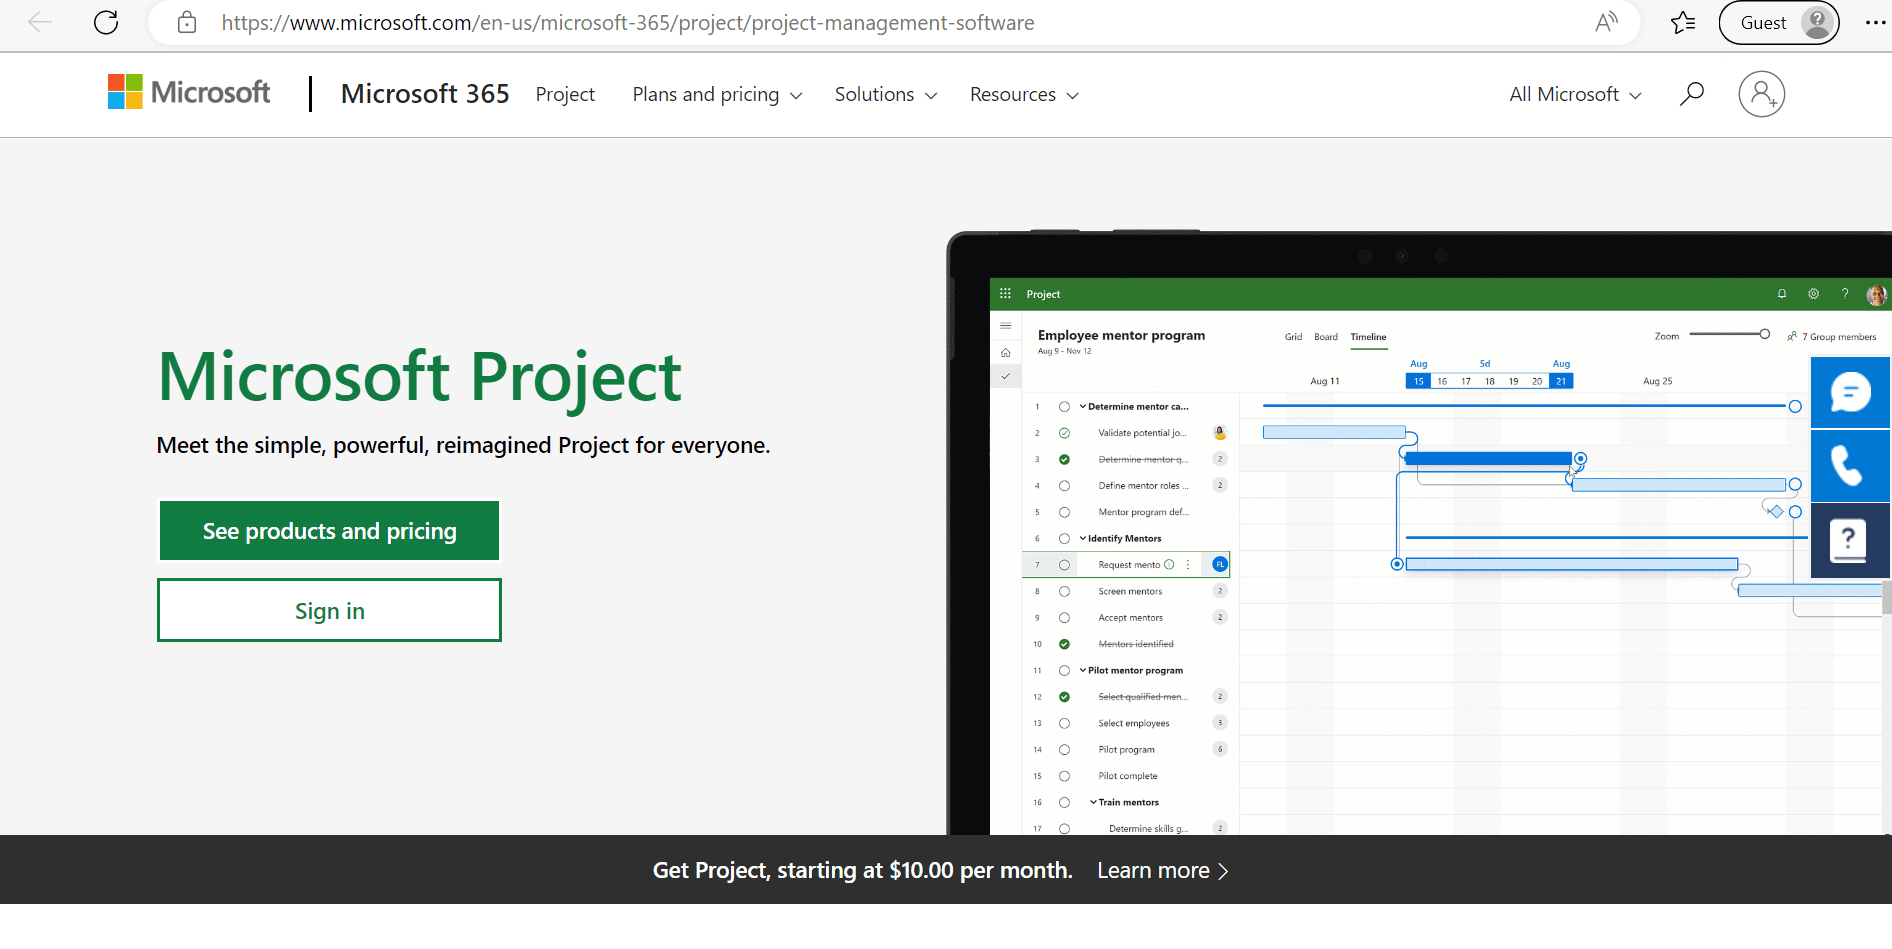Collapse the Train mentors group
1892x949 pixels.
point(1094,802)
